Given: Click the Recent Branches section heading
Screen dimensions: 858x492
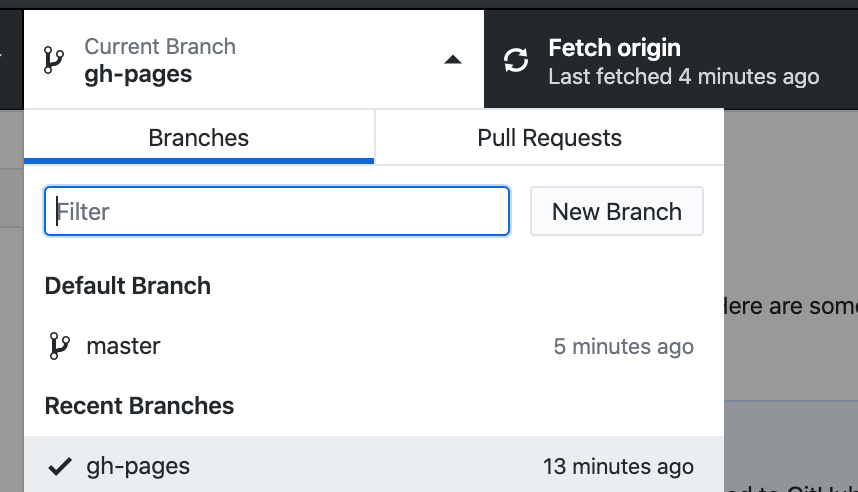Looking at the screenshot, I should pyautogui.click(x=139, y=406).
